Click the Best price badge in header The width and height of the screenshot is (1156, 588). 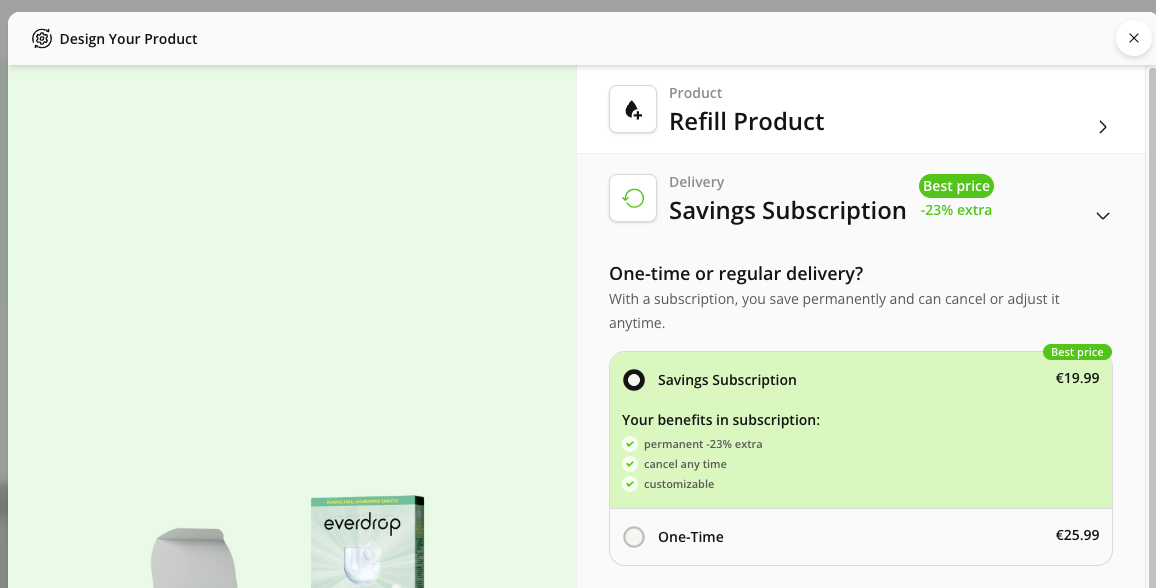click(956, 186)
